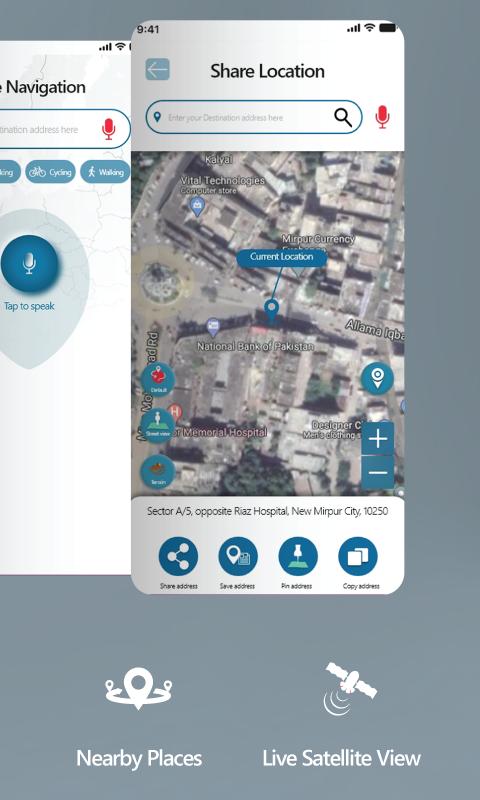Zoom out with the minus button
The image size is (480, 800).
[377, 472]
